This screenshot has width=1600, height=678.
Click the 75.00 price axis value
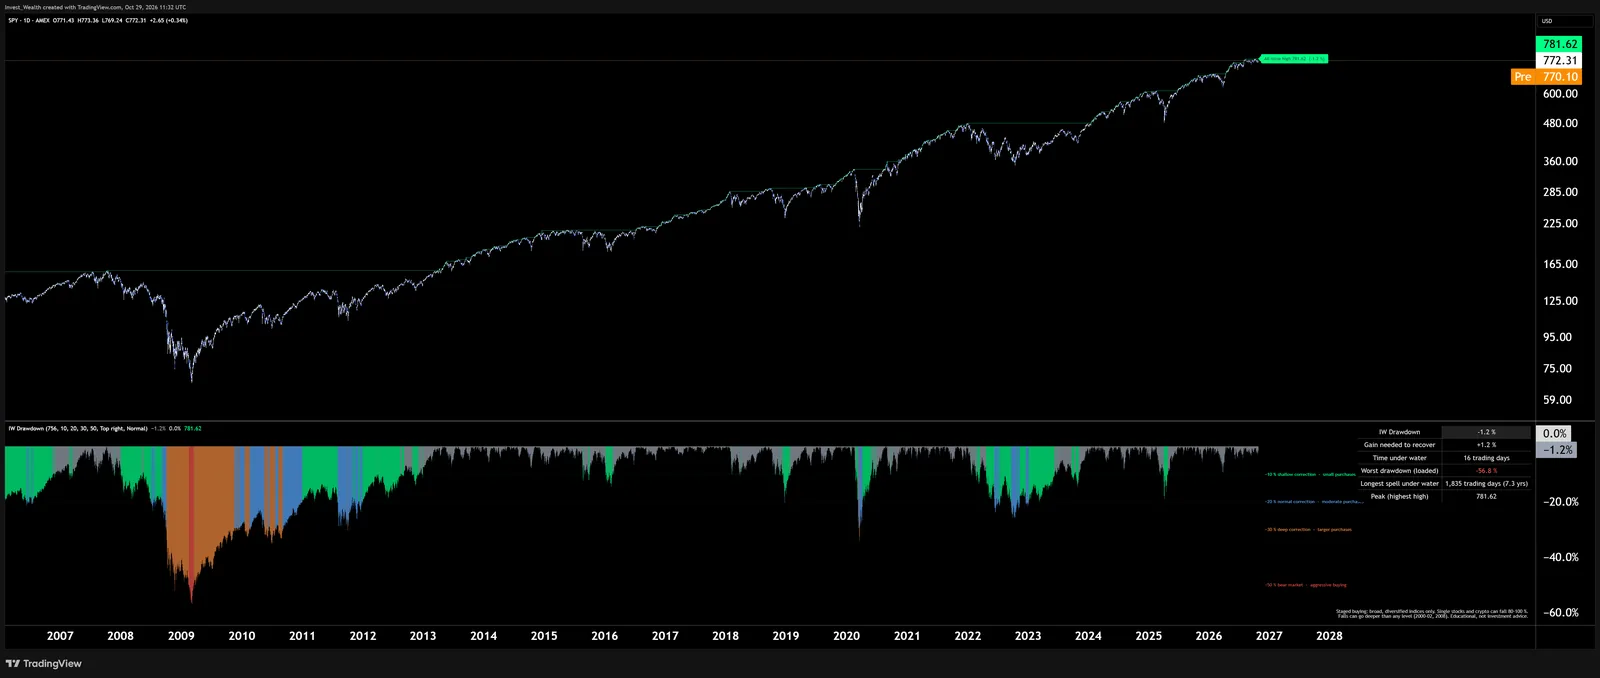coord(1557,369)
